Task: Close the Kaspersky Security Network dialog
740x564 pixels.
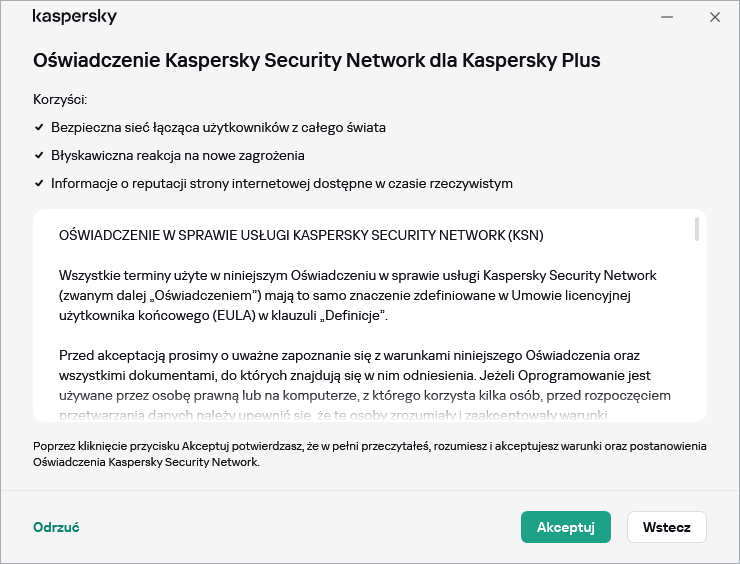Action: pos(715,17)
